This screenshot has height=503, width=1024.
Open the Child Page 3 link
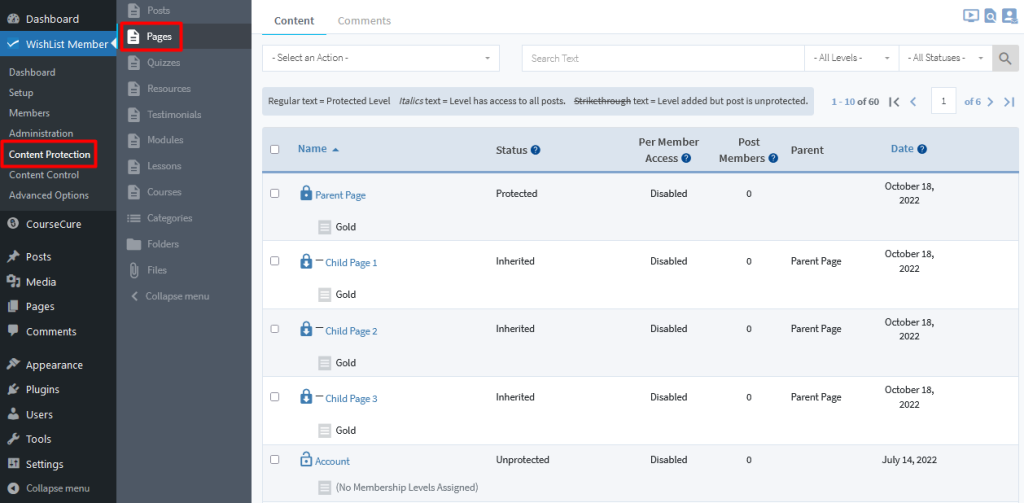click(351, 398)
